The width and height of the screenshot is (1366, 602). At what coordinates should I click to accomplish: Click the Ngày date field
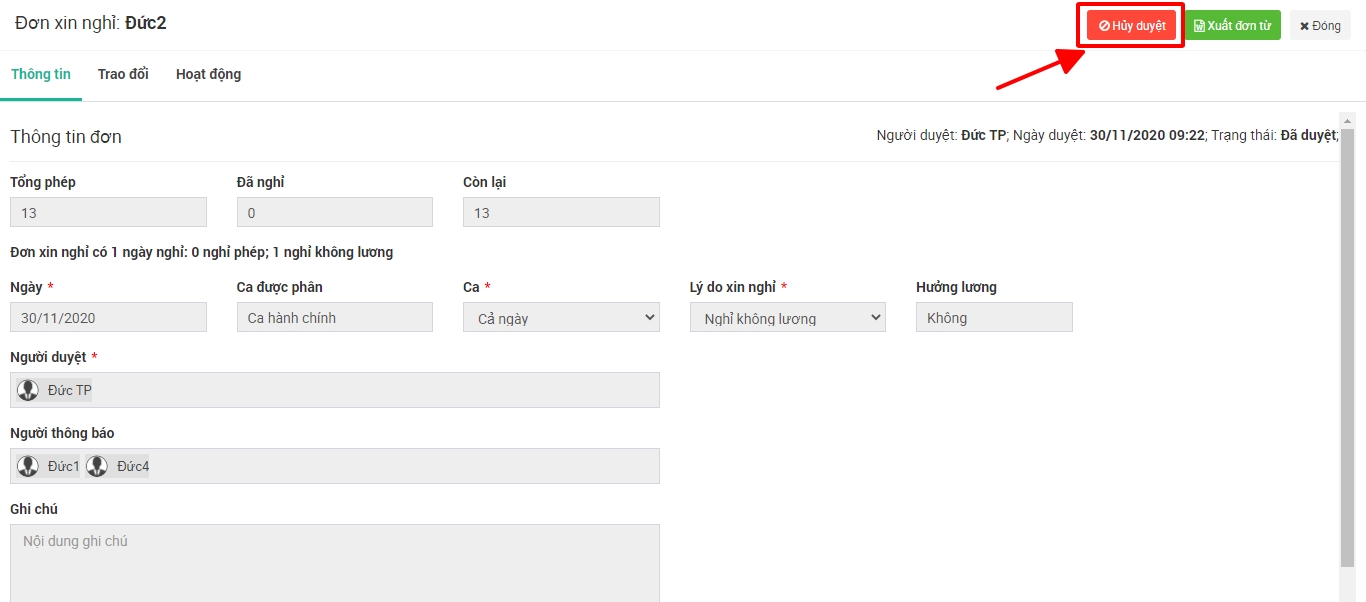pos(108,318)
